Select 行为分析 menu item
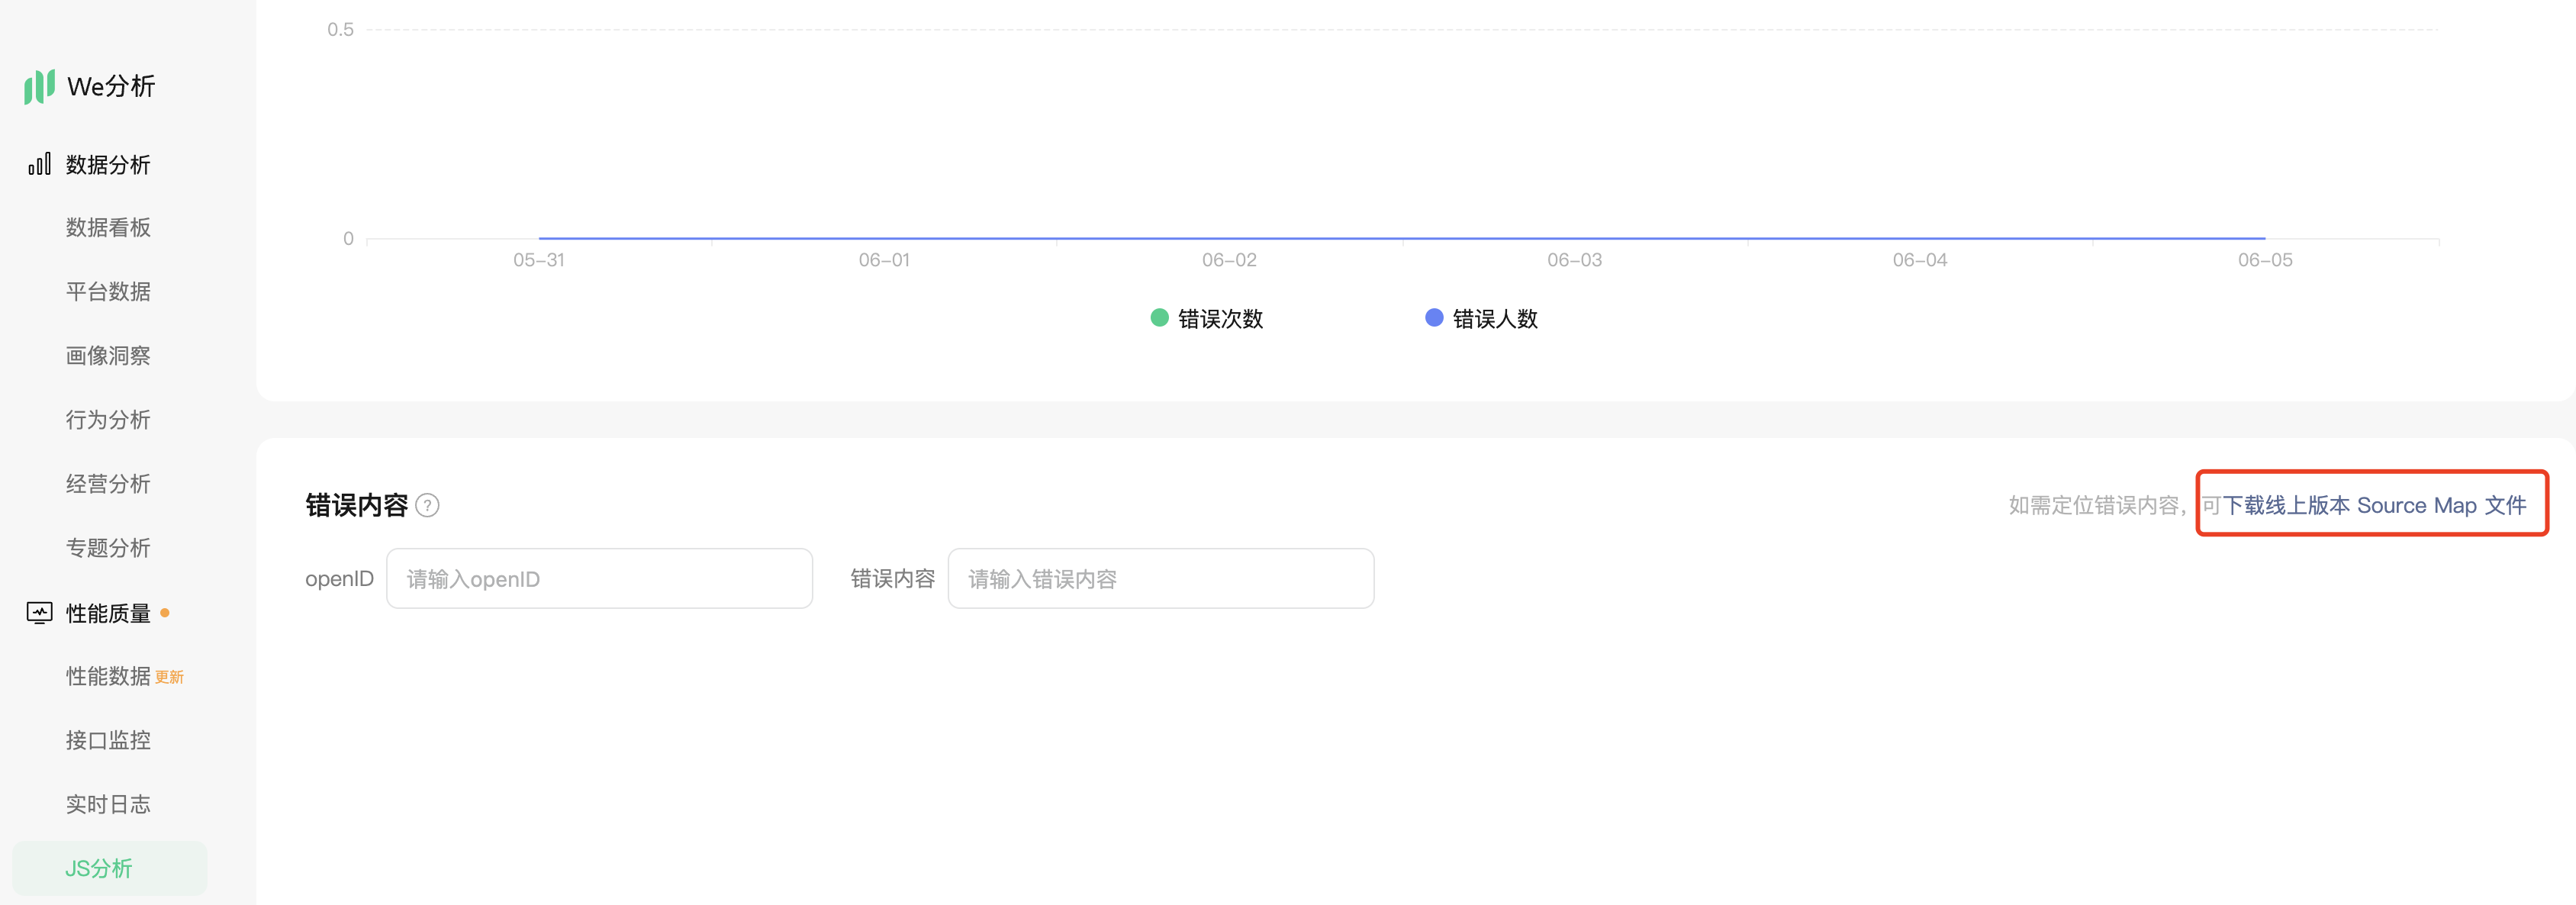2576x905 pixels. point(108,420)
